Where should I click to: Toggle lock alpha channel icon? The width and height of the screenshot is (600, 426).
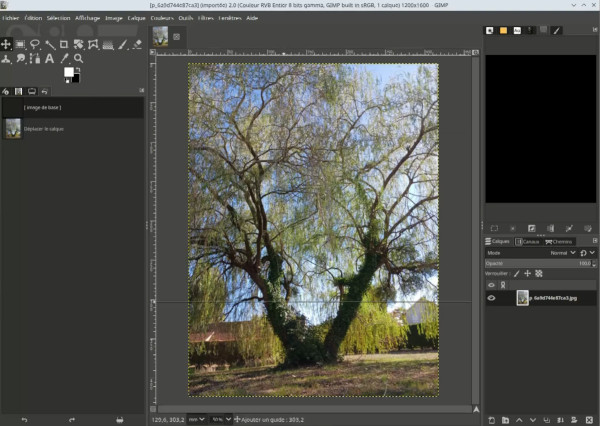pyautogui.click(x=539, y=274)
